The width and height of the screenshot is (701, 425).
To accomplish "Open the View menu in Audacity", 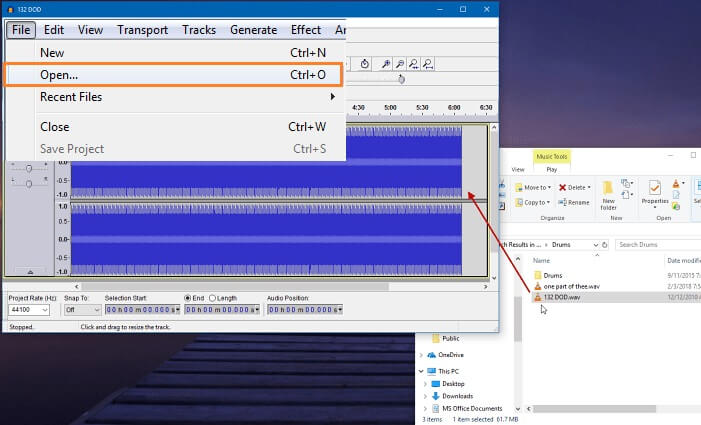I will click(90, 30).
